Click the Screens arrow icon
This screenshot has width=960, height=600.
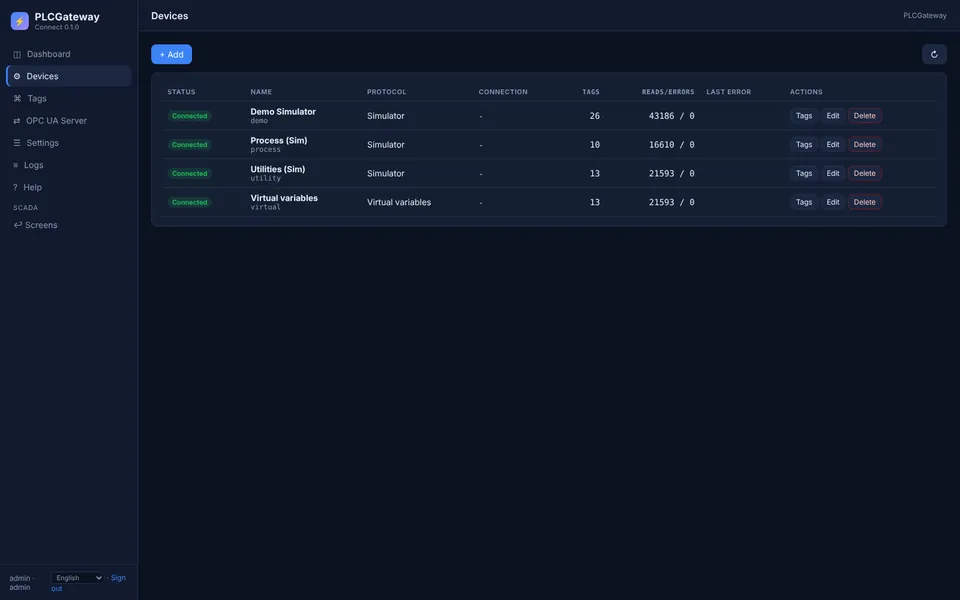[x=18, y=225]
